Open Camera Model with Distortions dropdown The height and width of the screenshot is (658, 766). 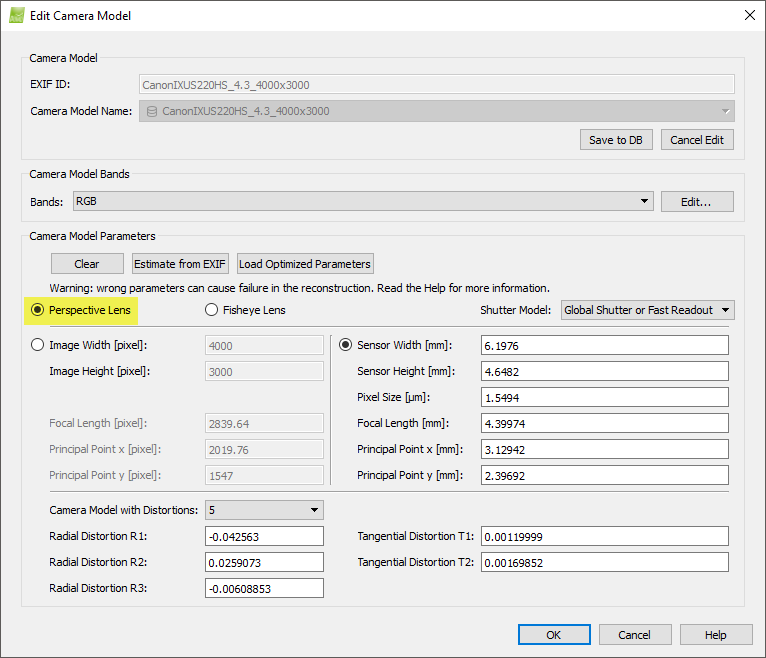[x=263, y=510]
